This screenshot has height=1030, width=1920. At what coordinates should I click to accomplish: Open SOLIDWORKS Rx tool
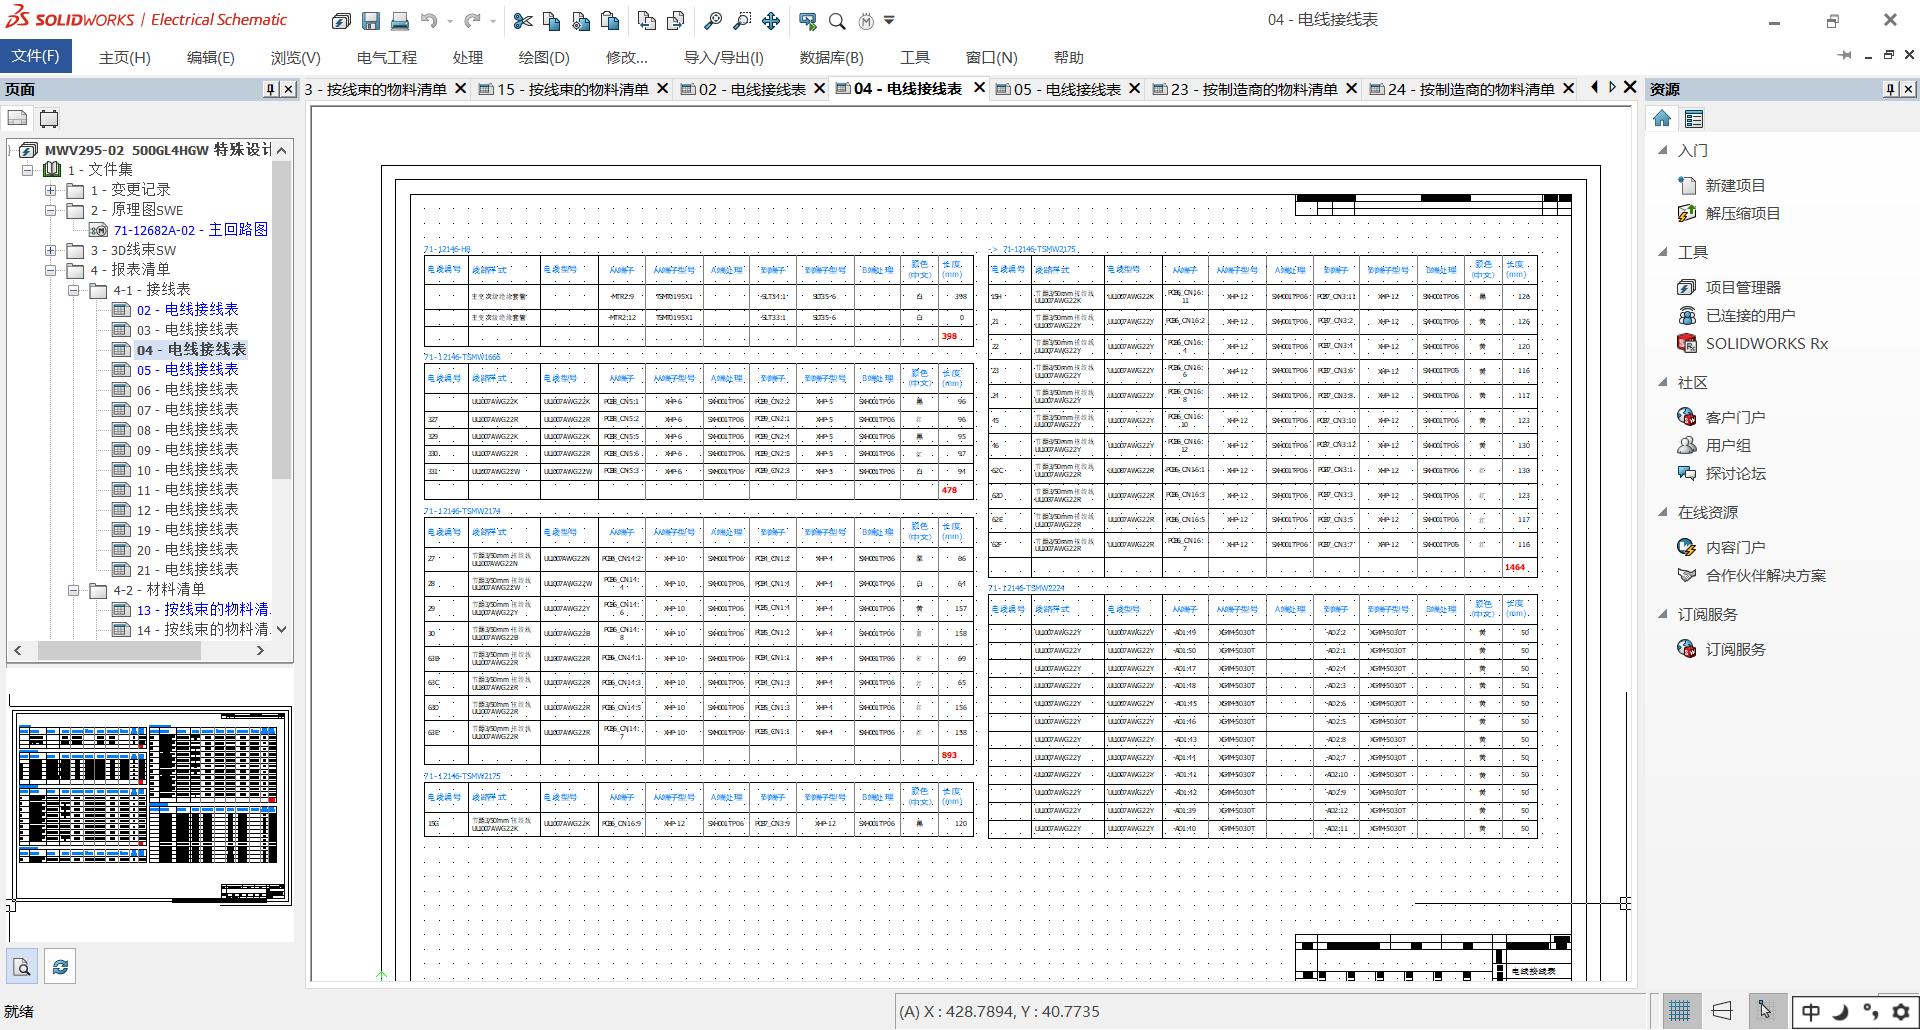click(x=1766, y=343)
